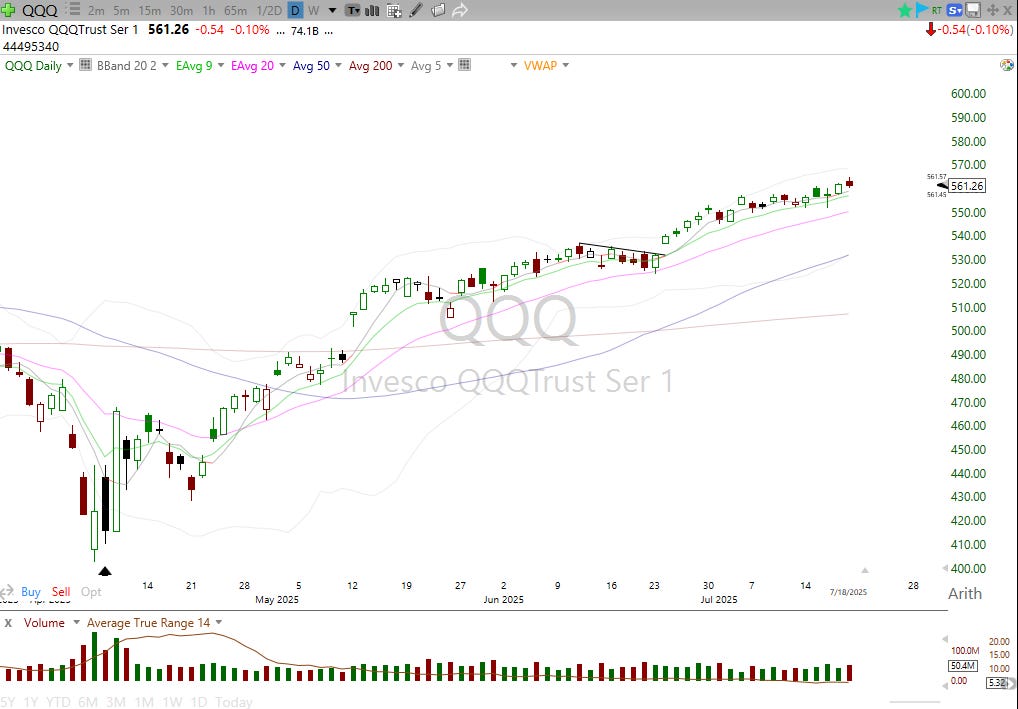Click the Today range button
This screenshot has width=1018, height=709.
[234, 702]
